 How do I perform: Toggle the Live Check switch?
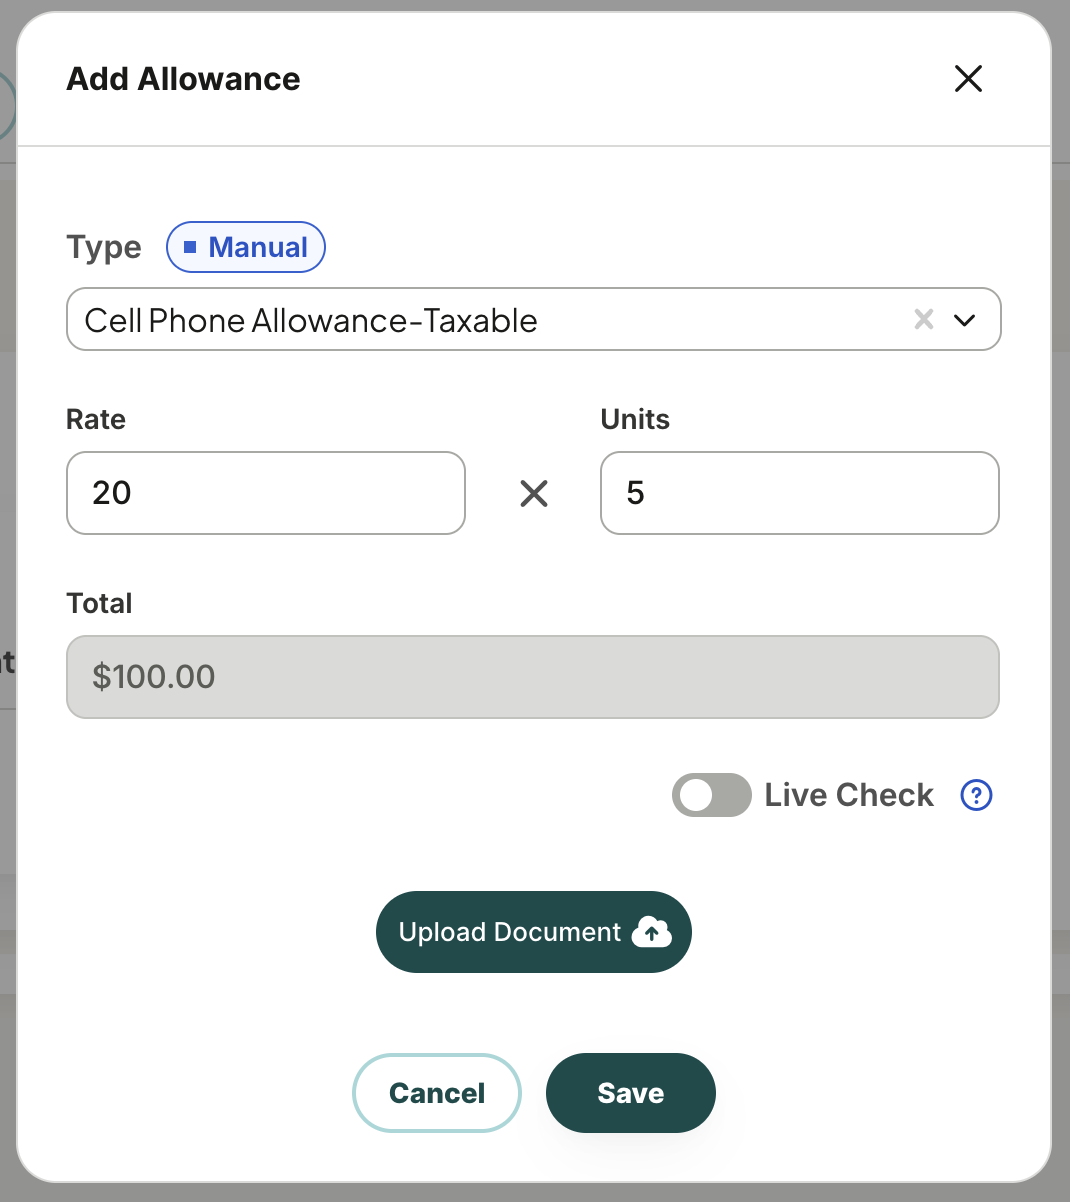pyautogui.click(x=711, y=795)
